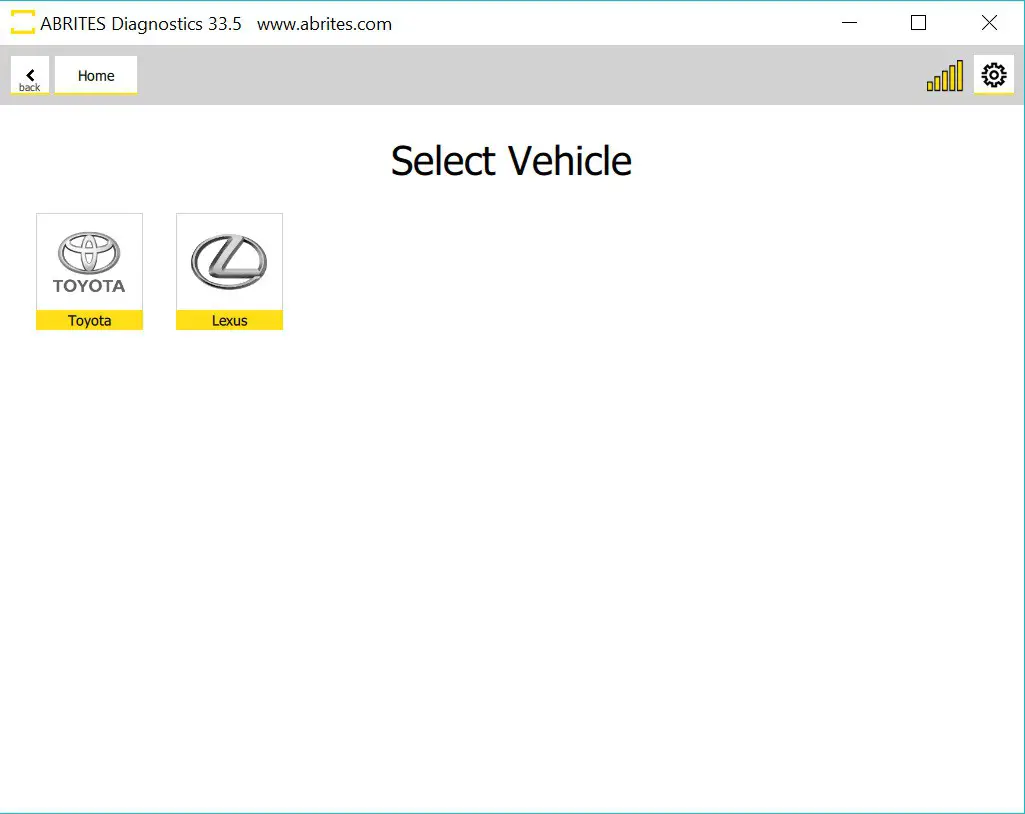Image resolution: width=1025 pixels, height=814 pixels.
Task: Click the Select Vehicle heading
Action: tap(511, 160)
